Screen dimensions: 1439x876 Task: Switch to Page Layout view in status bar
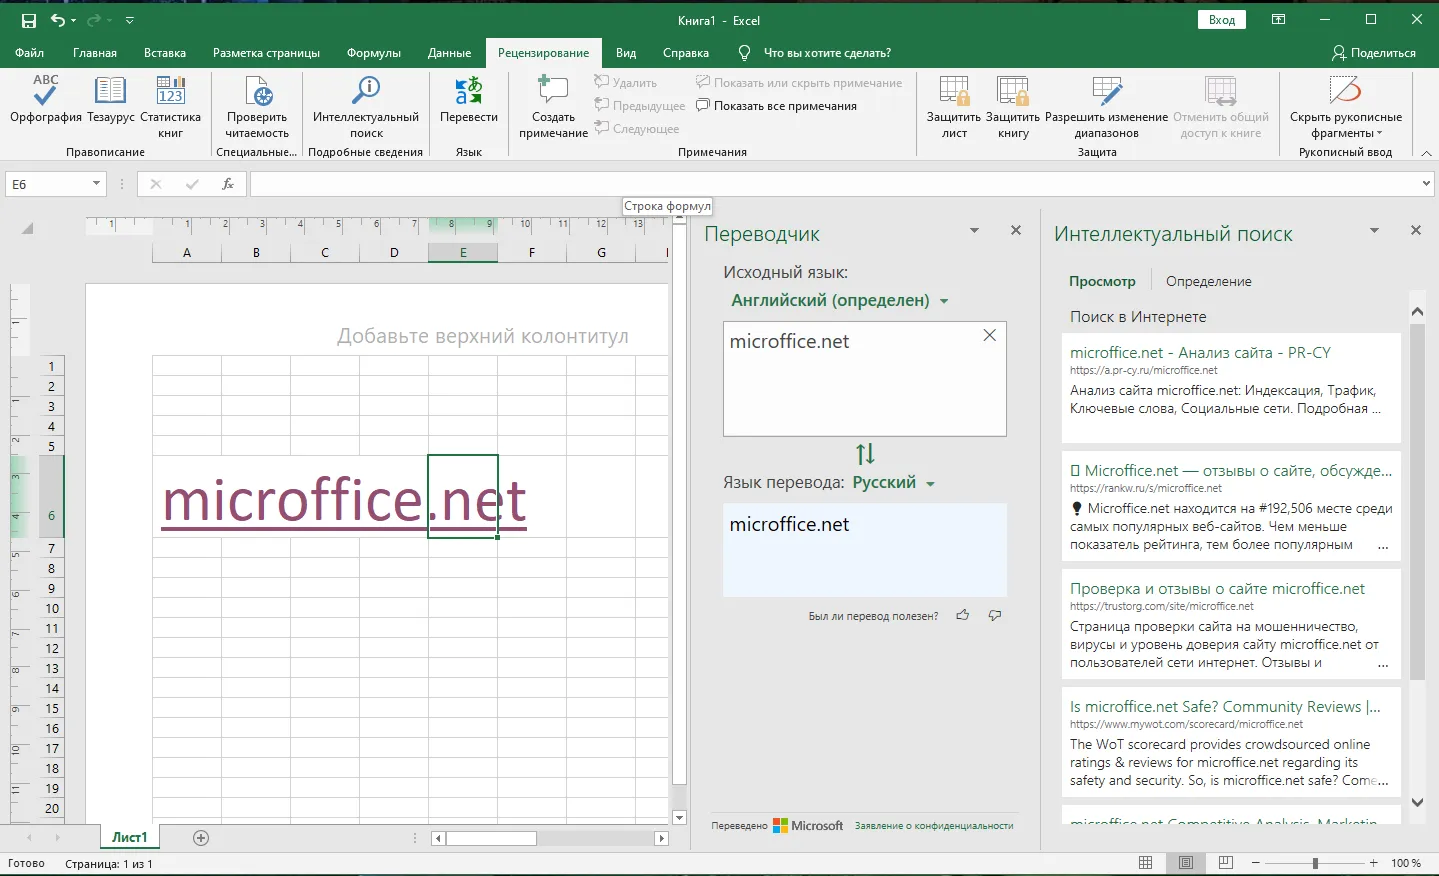[1186, 862]
